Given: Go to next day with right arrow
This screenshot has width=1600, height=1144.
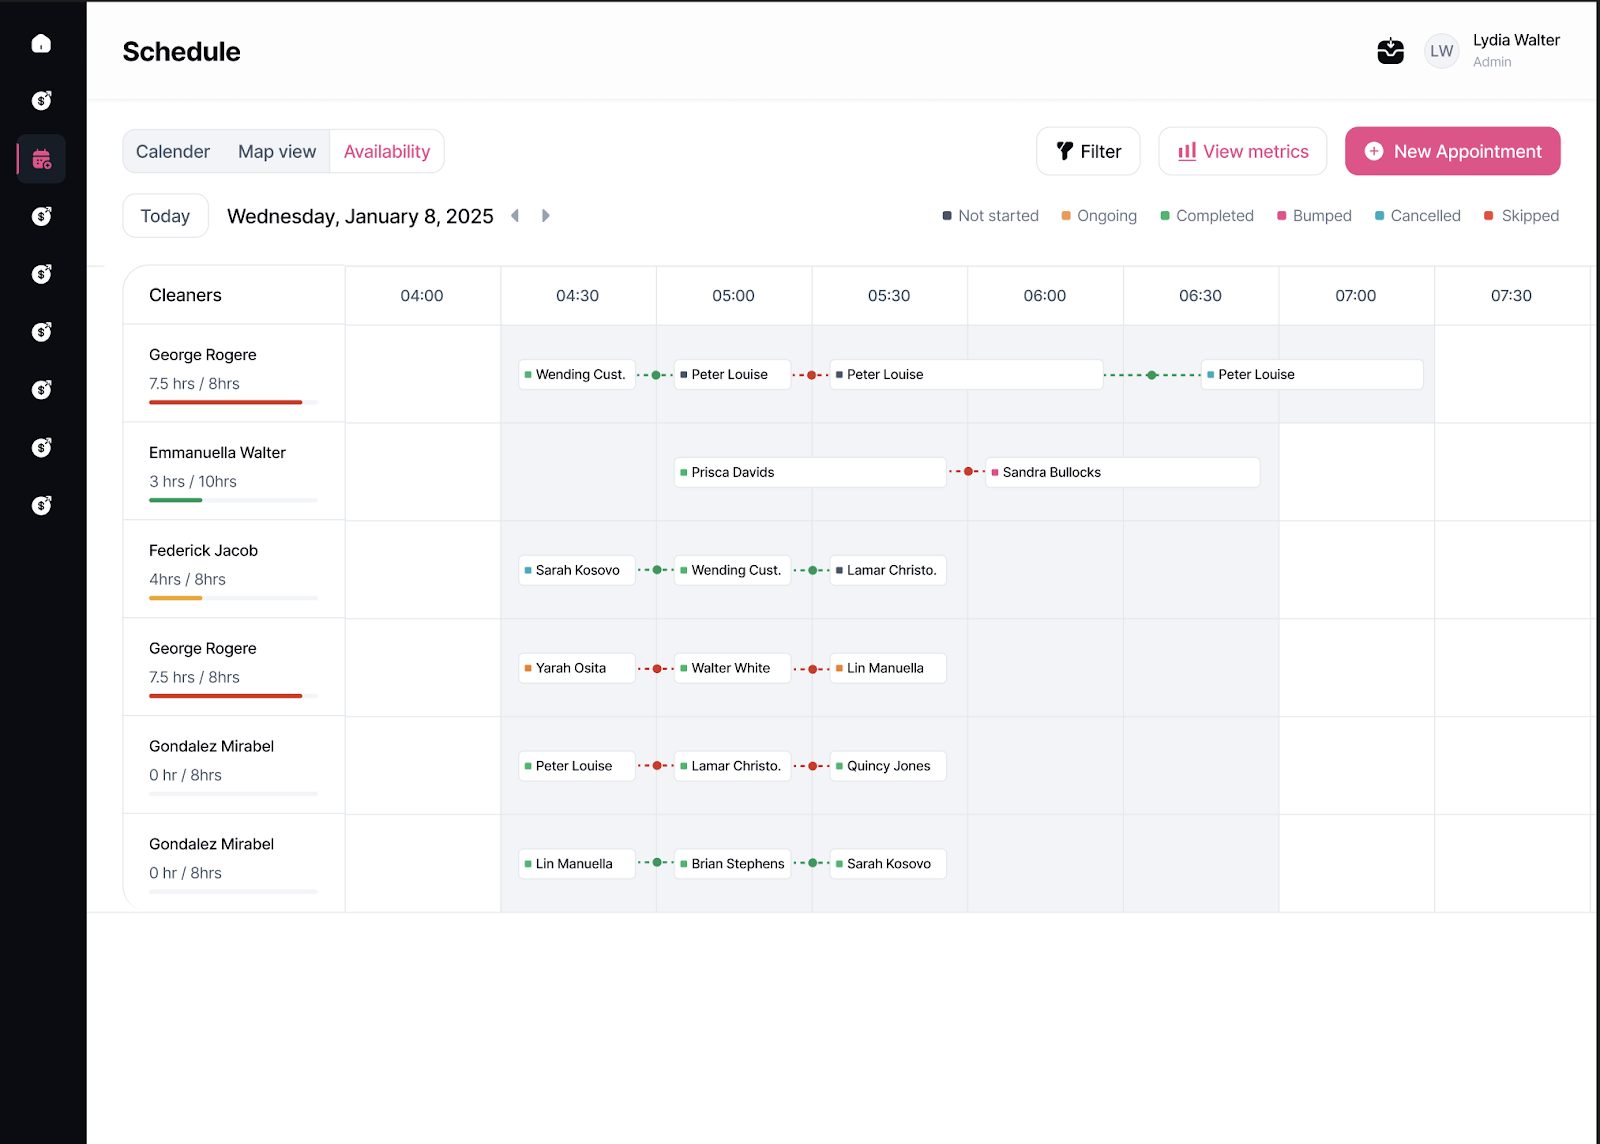Looking at the screenshot, I should tap(546, 216).
